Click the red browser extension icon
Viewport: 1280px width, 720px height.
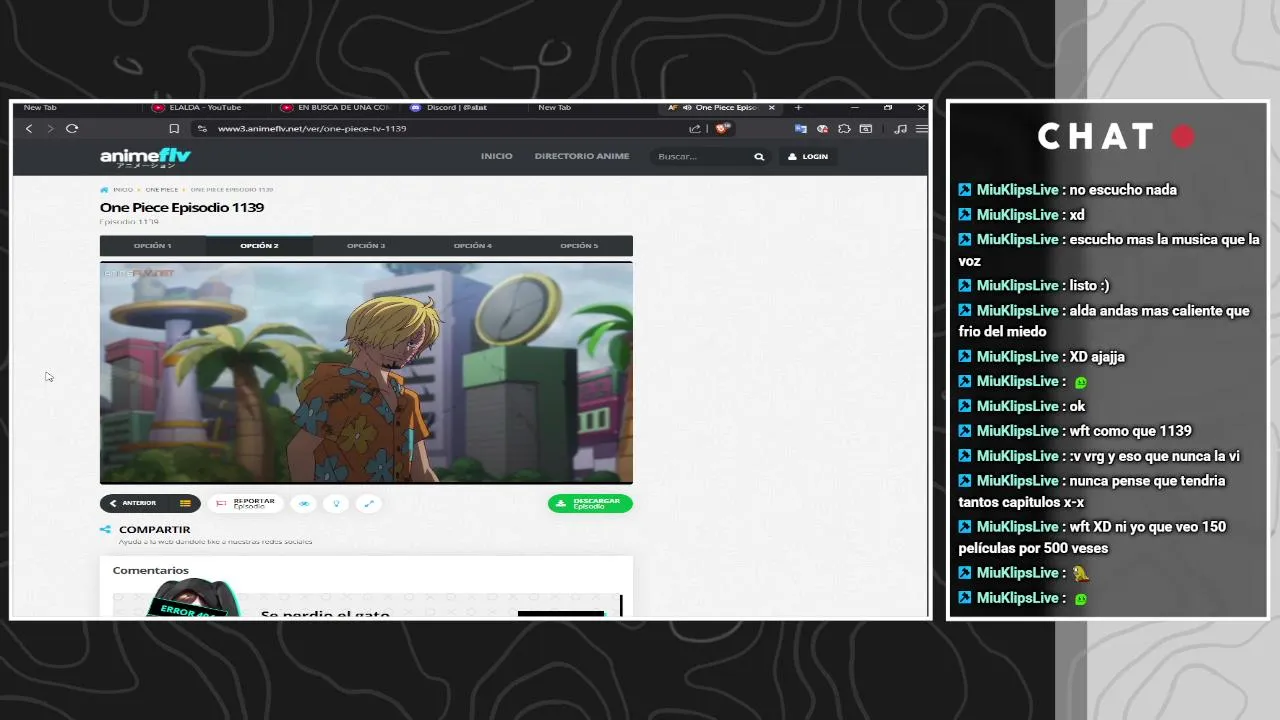[x=822, y=129]
